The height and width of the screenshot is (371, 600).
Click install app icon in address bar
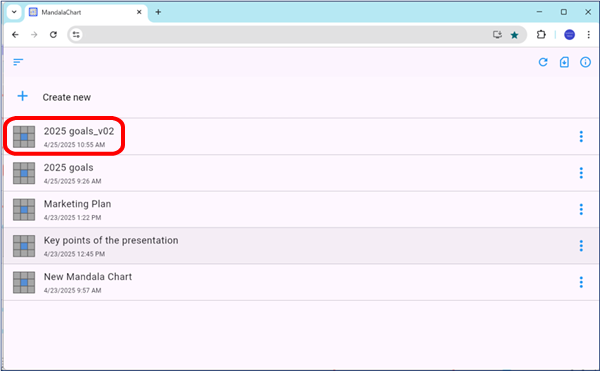coord(497,35)
